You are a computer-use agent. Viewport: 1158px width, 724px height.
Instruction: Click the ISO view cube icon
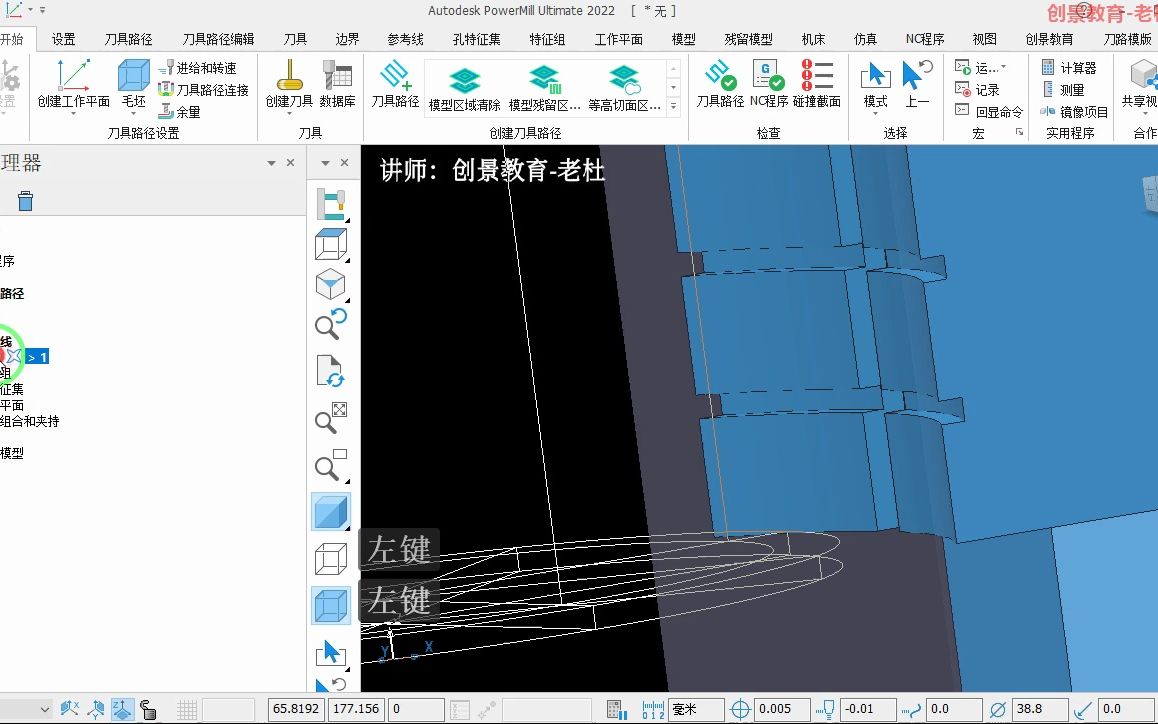click(331, 284)
